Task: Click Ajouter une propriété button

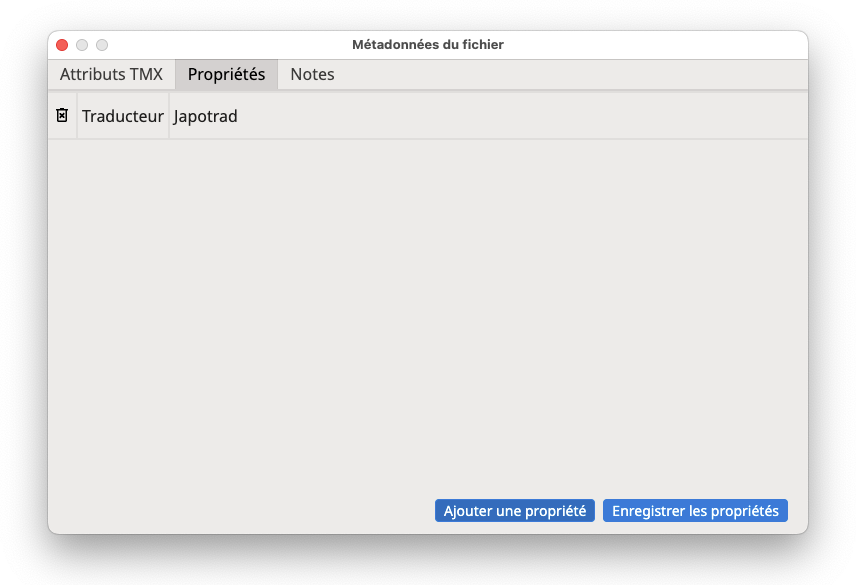Action: [x=515, y=511]
